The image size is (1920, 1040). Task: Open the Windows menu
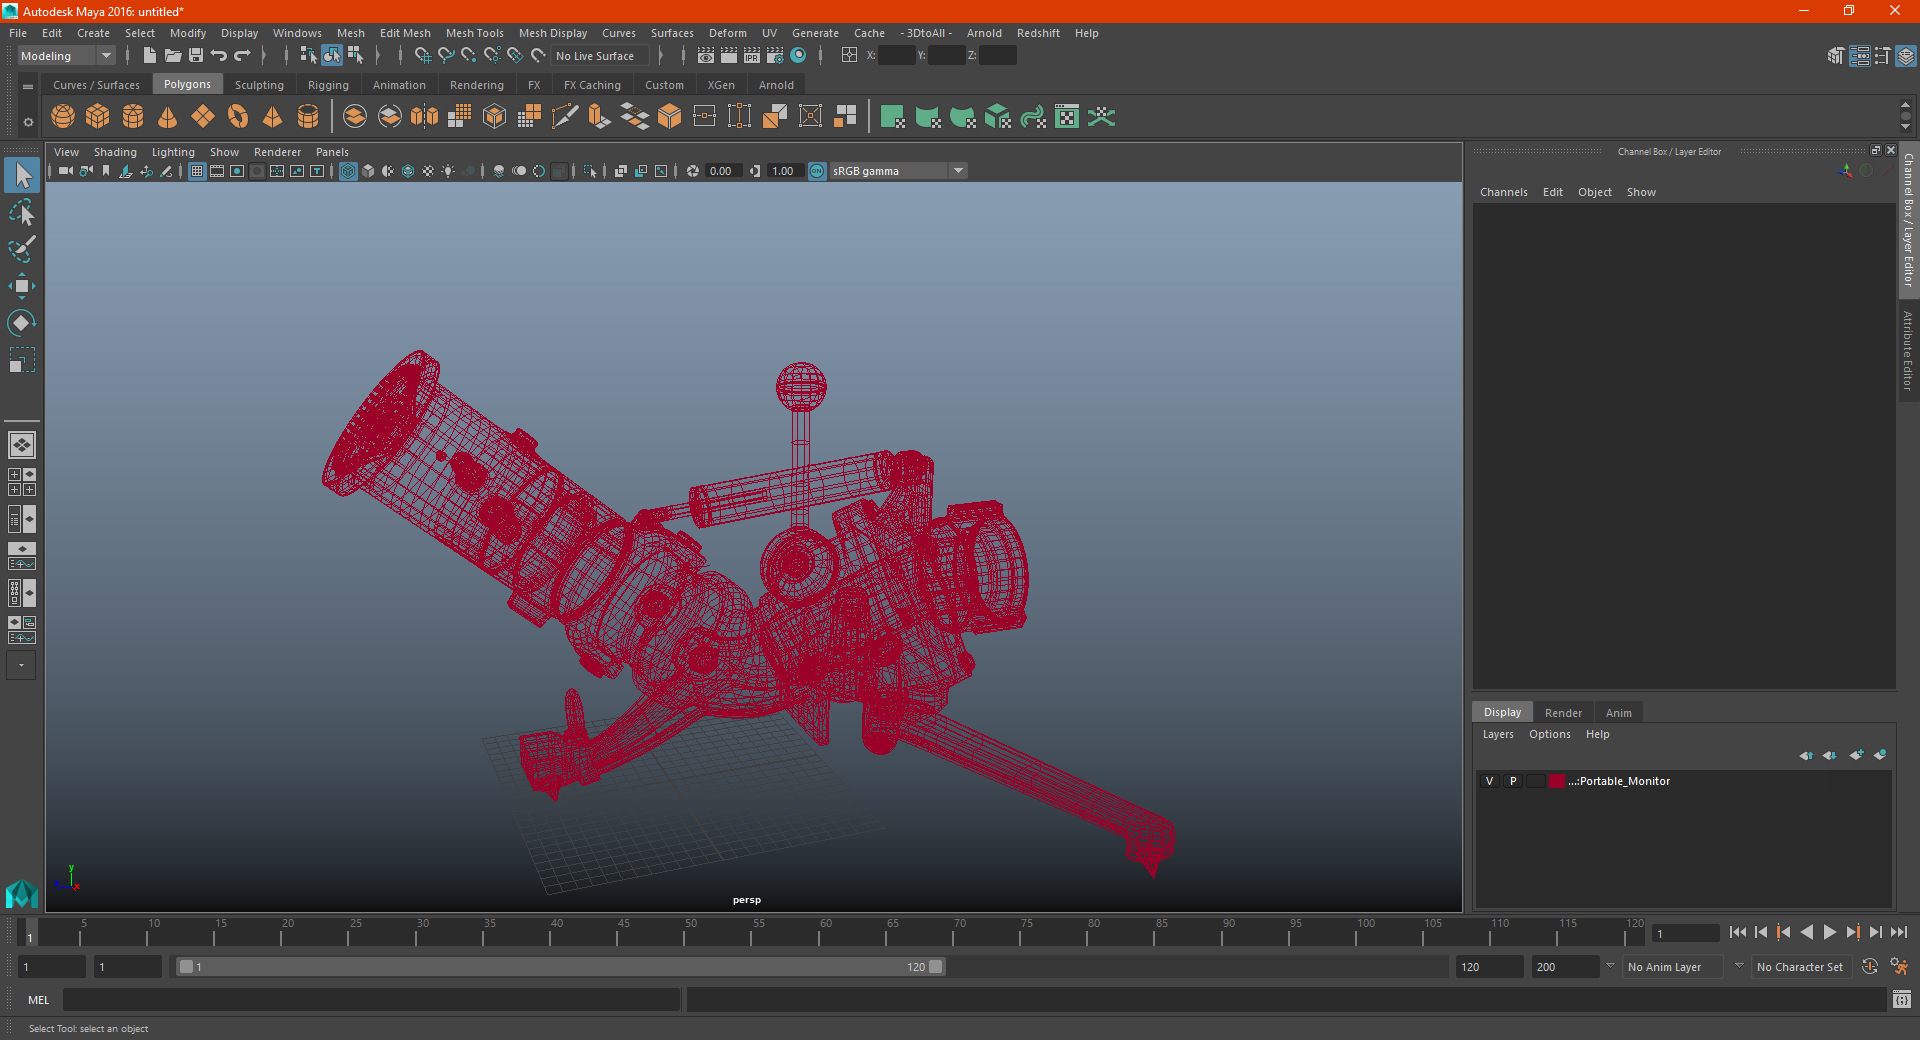click(x=297, y=33)
